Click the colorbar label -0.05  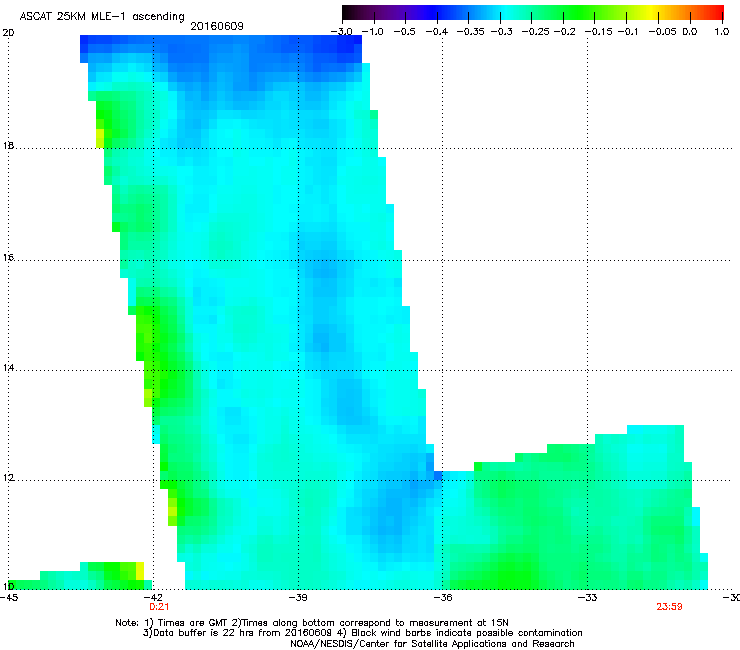pyautogui.click(x=663, y=32)
